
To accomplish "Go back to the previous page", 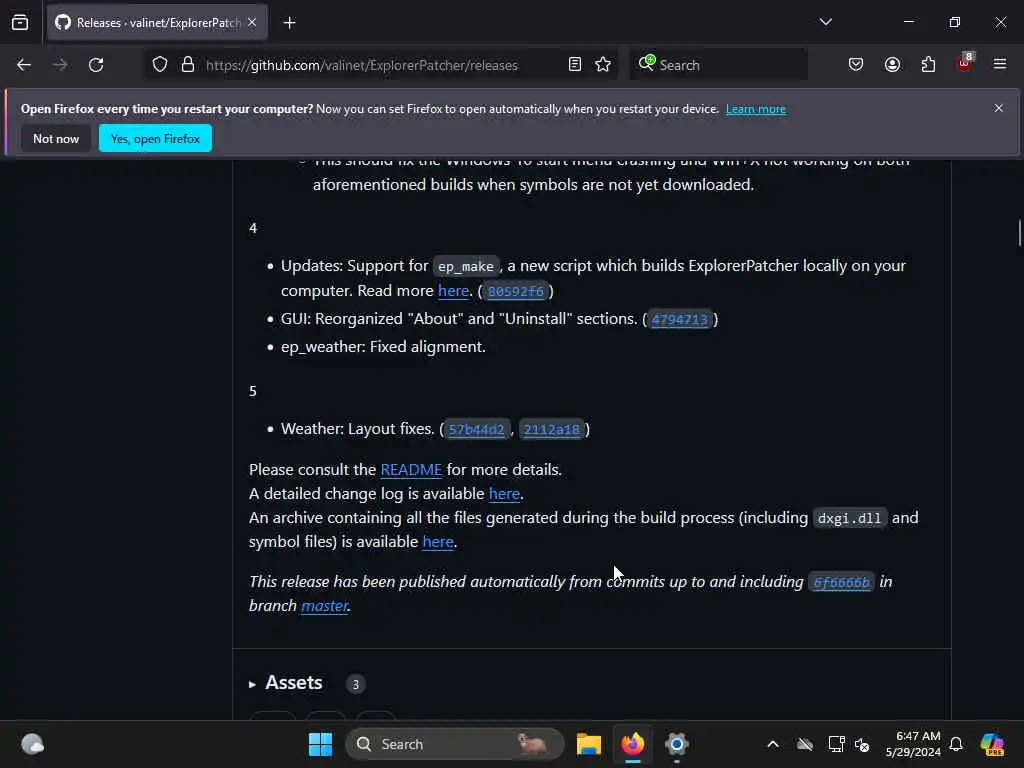I will (24, 65).
